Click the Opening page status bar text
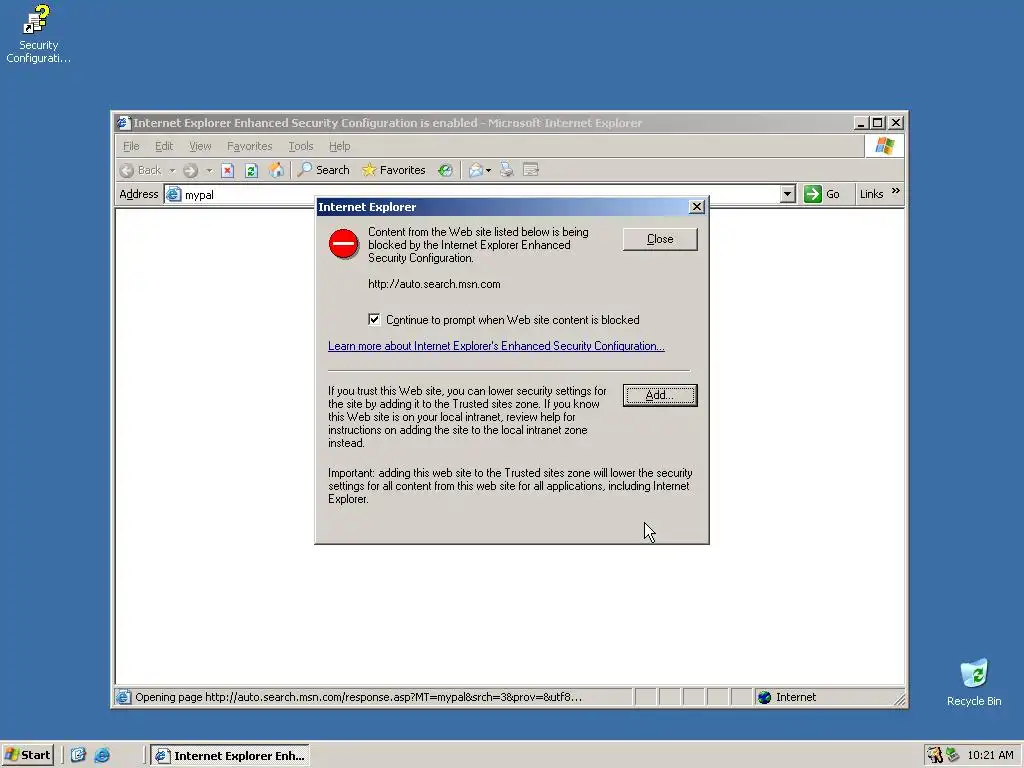 [x=358, y=697]
